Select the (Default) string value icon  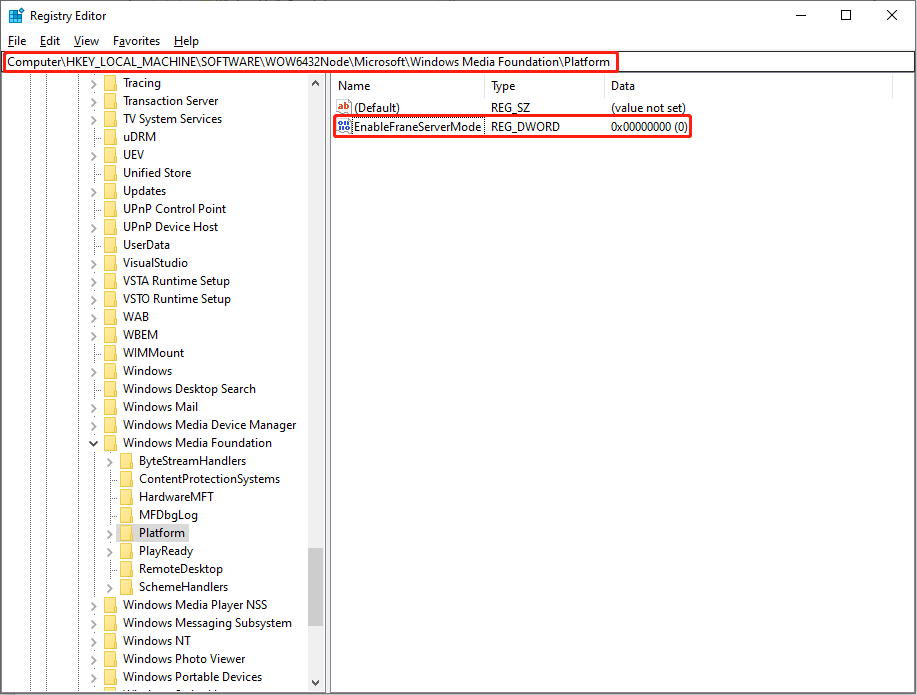[x=344, y=108]
